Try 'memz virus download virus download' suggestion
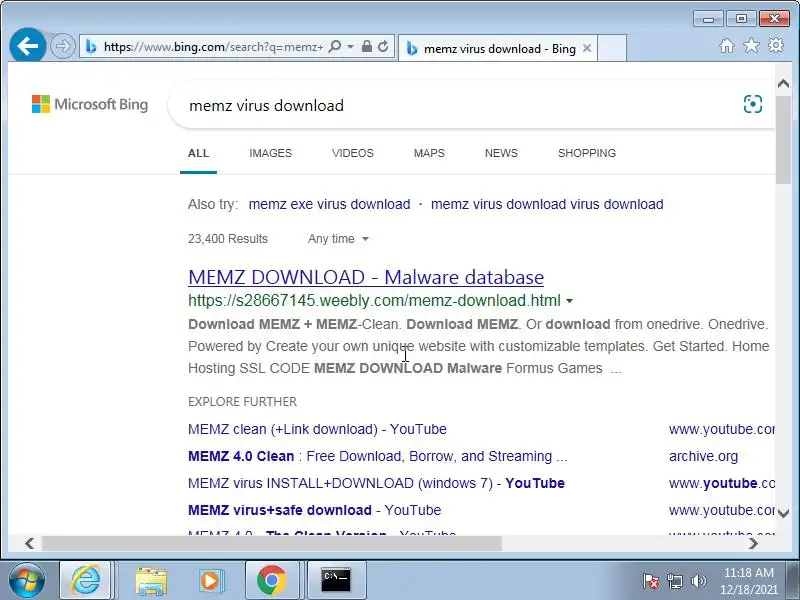 coord(547,204)
